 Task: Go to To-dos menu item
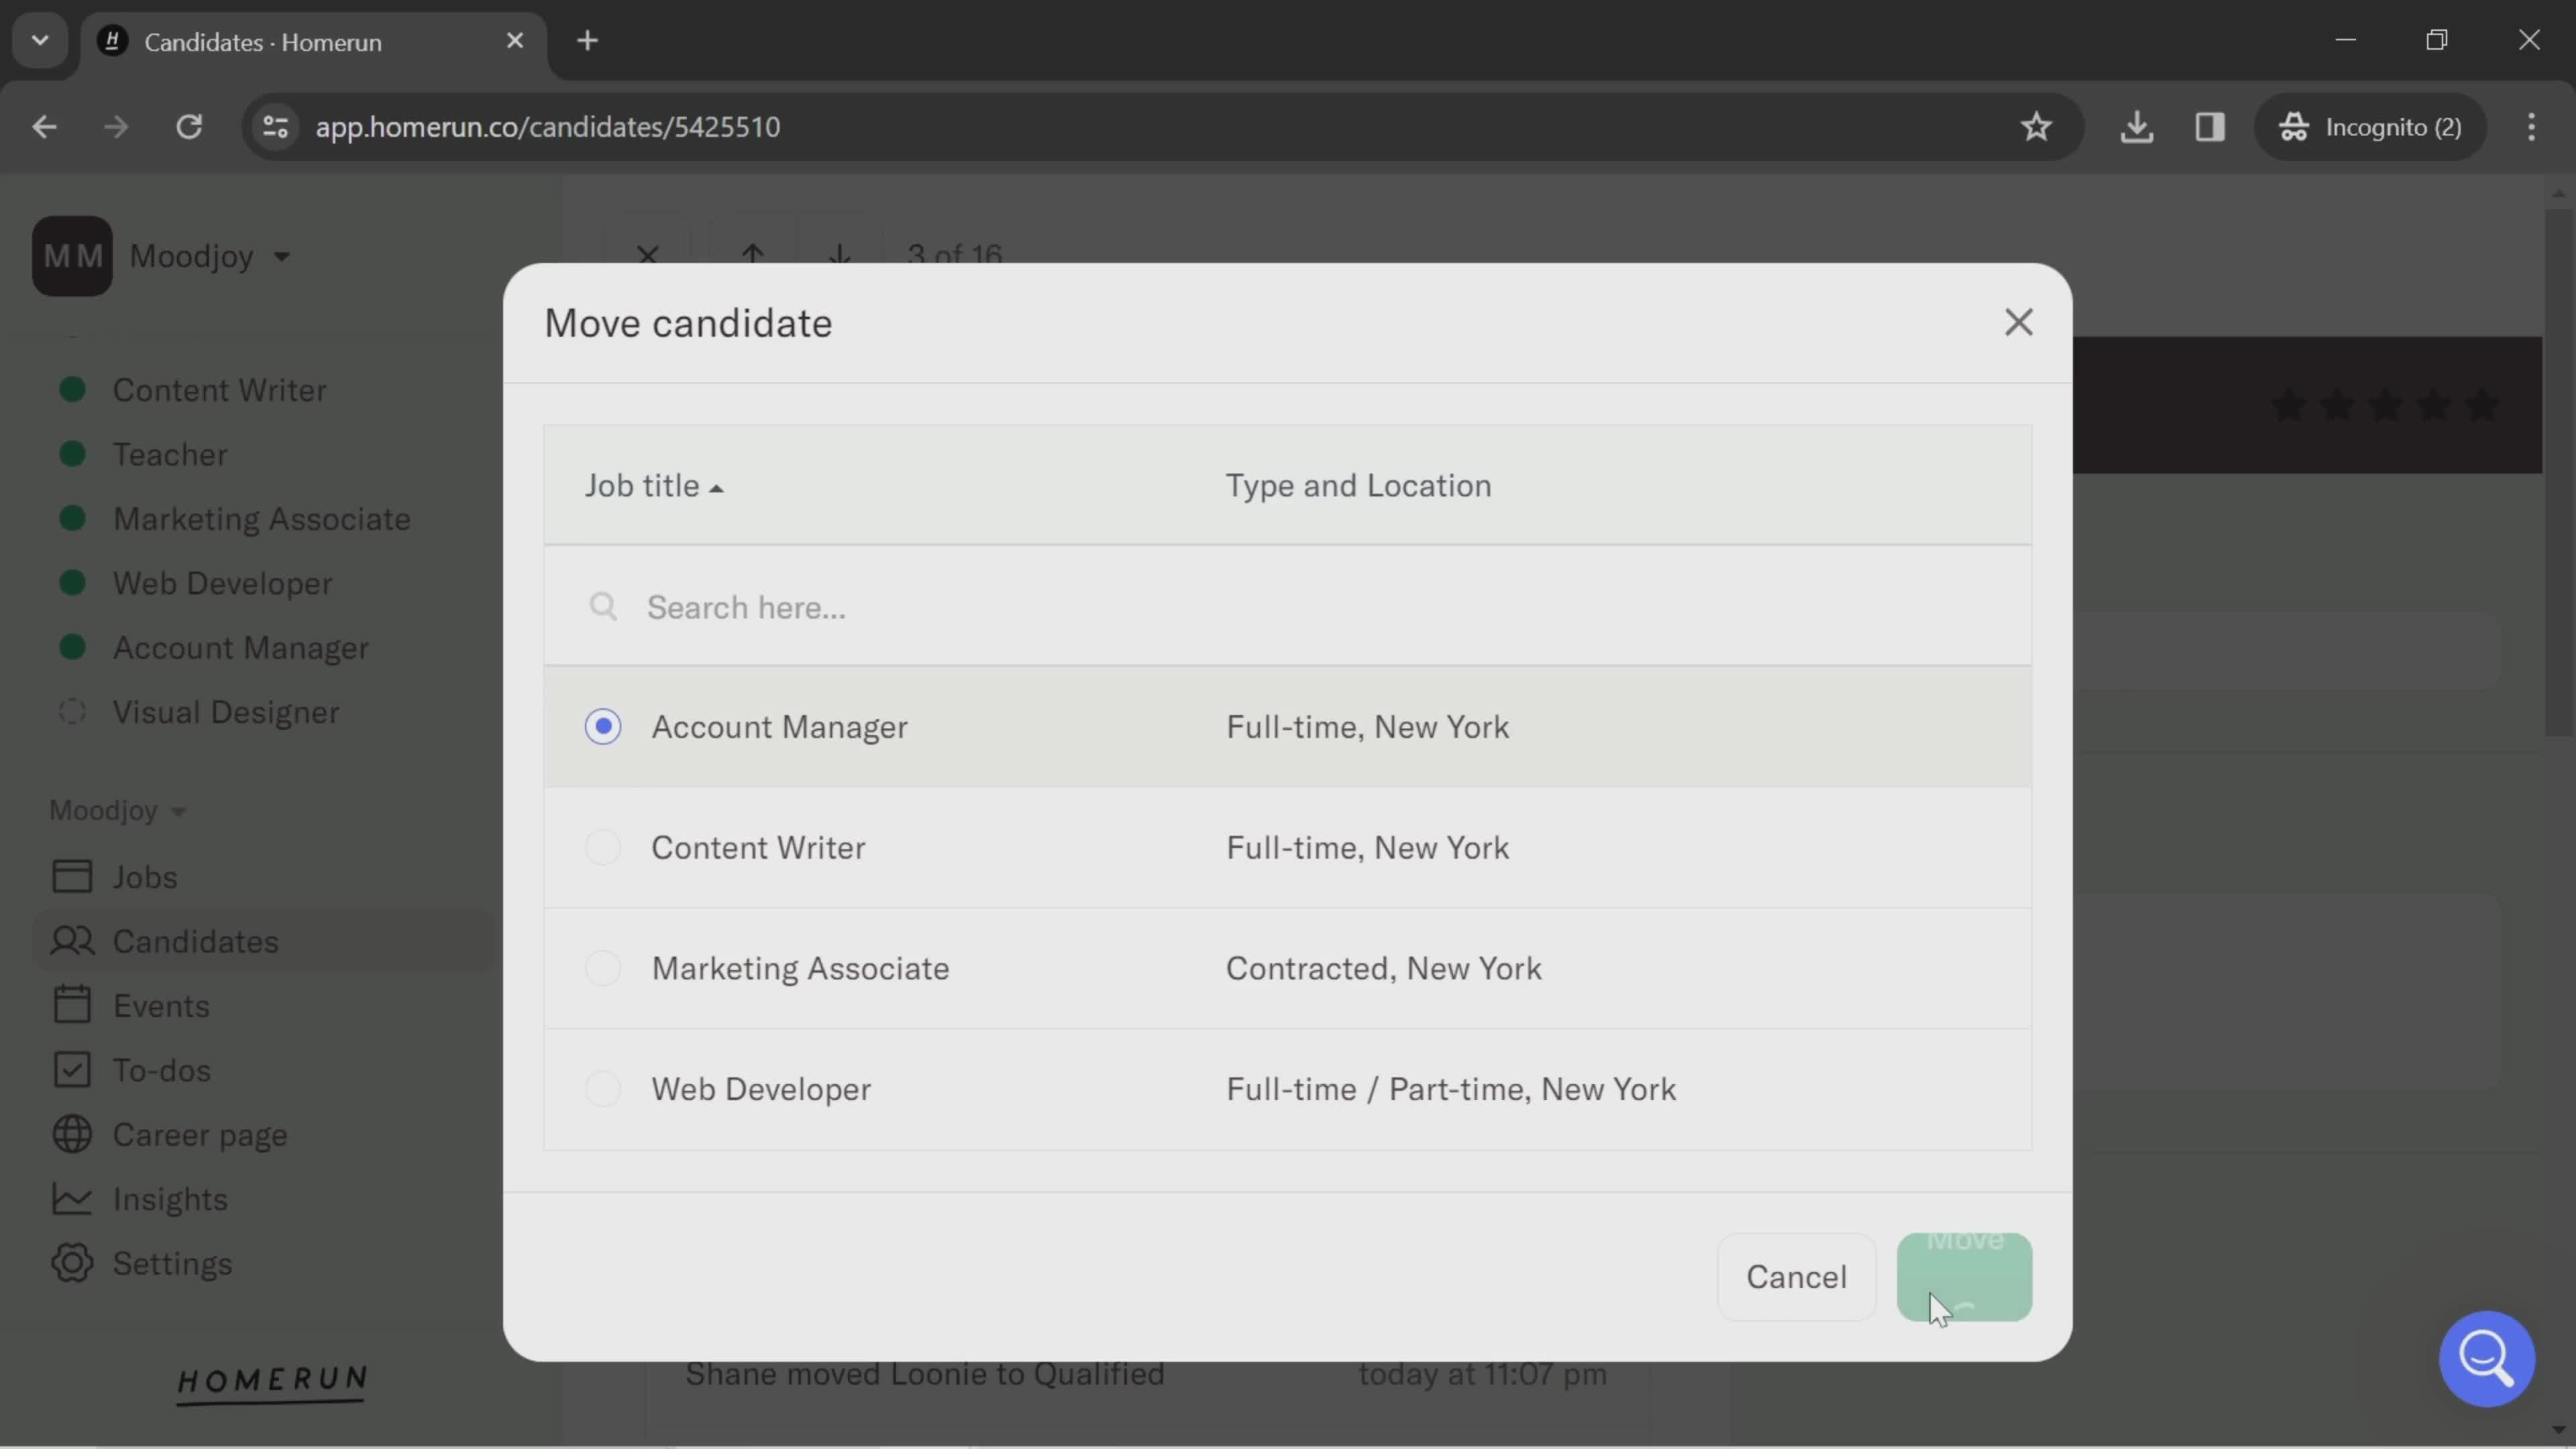point(161,1070)
